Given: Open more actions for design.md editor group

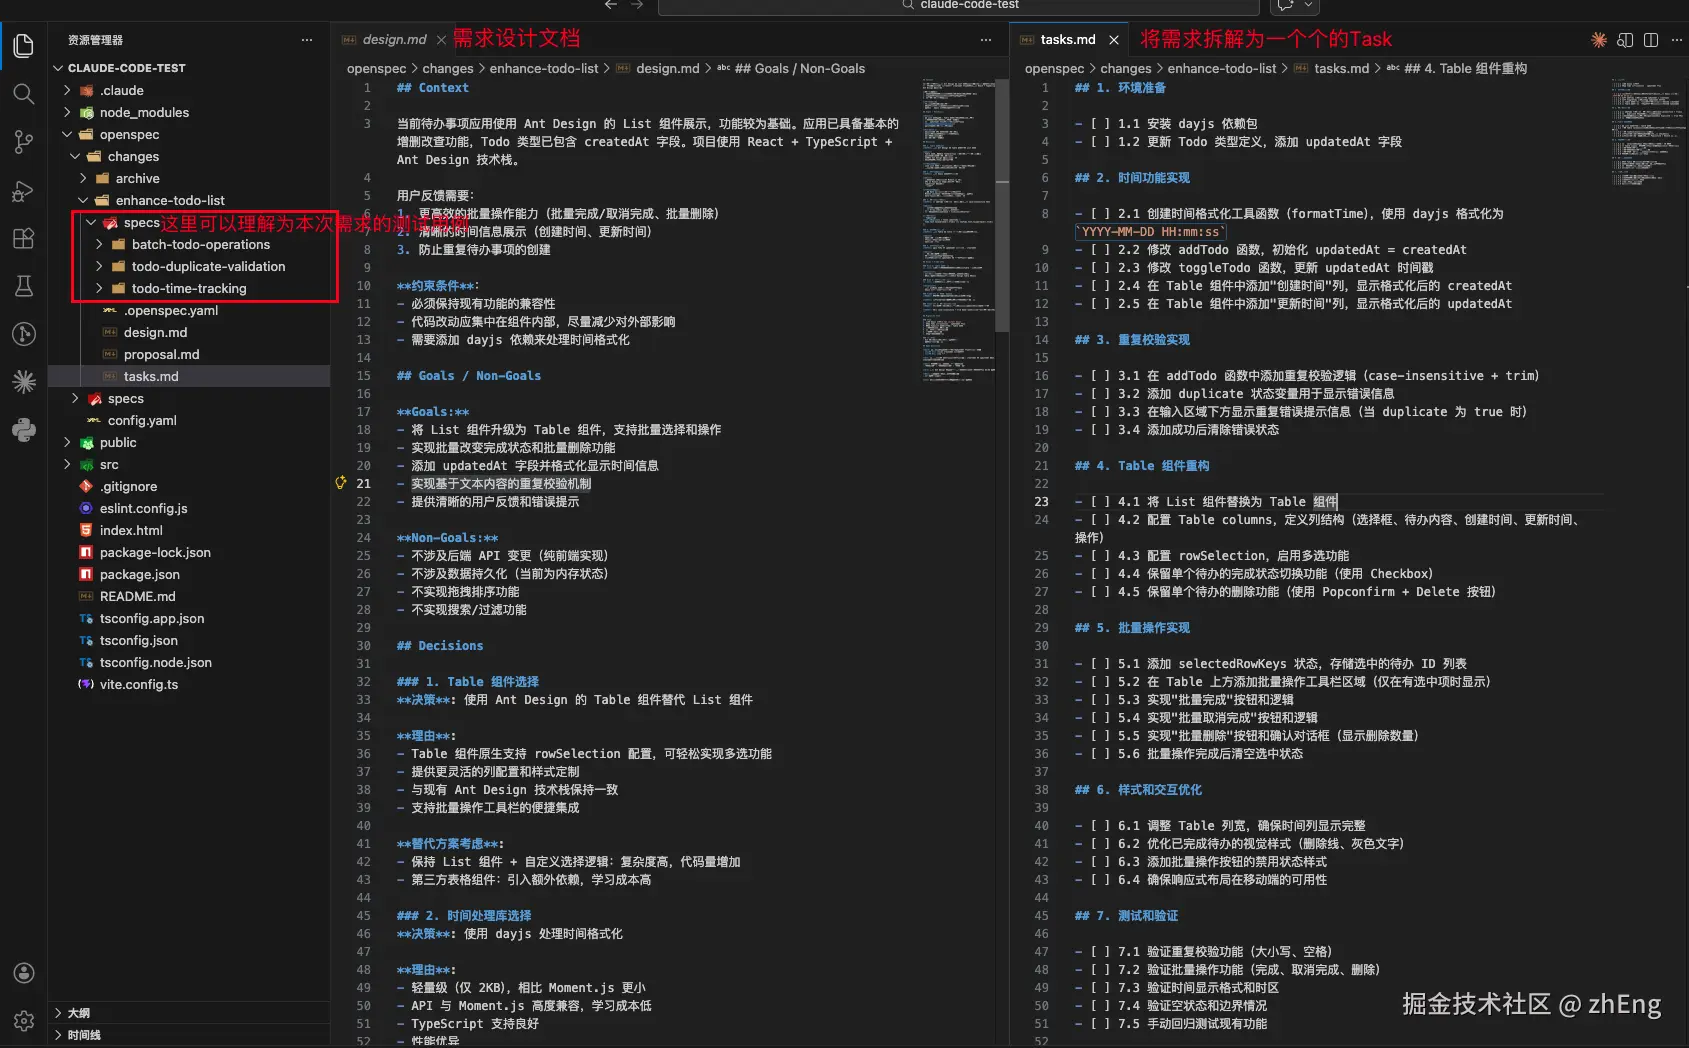Looking at the screenshot, I should (x=986, y=40).
